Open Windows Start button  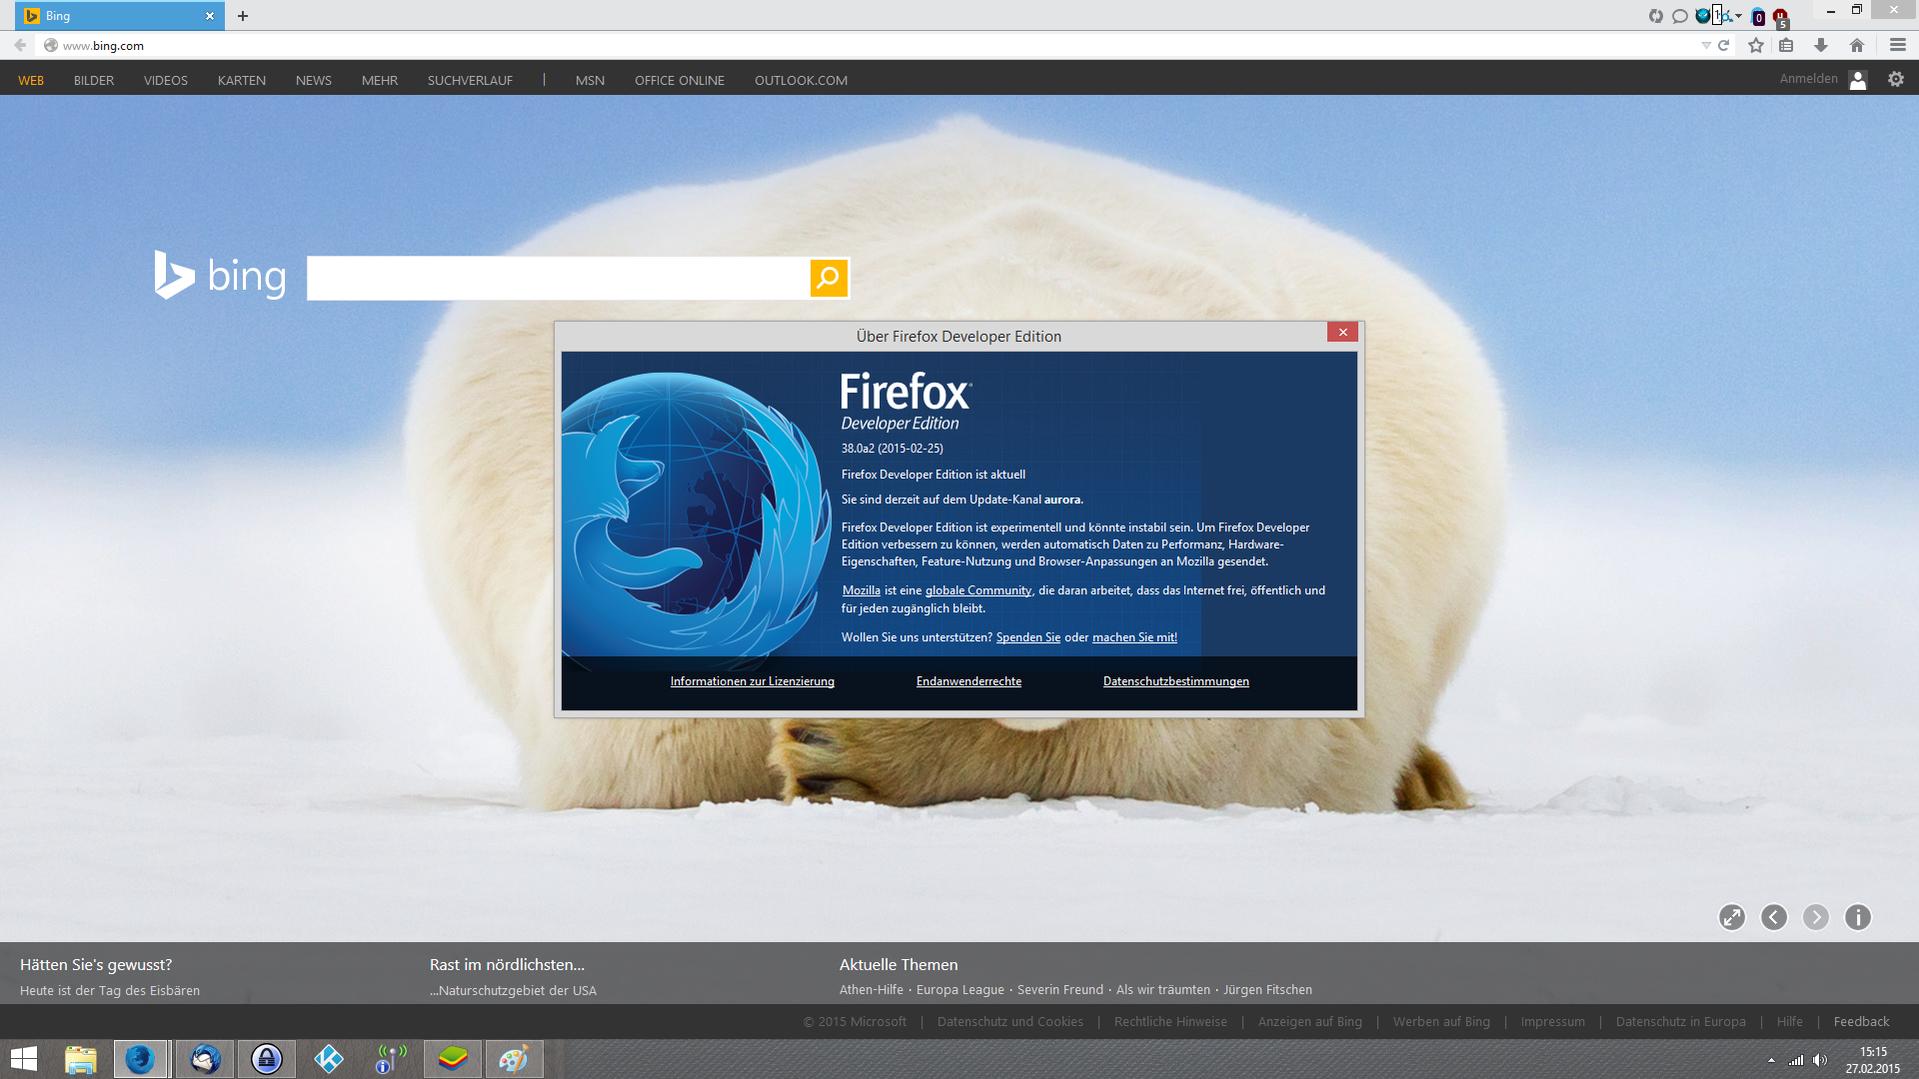point(24,1059)
